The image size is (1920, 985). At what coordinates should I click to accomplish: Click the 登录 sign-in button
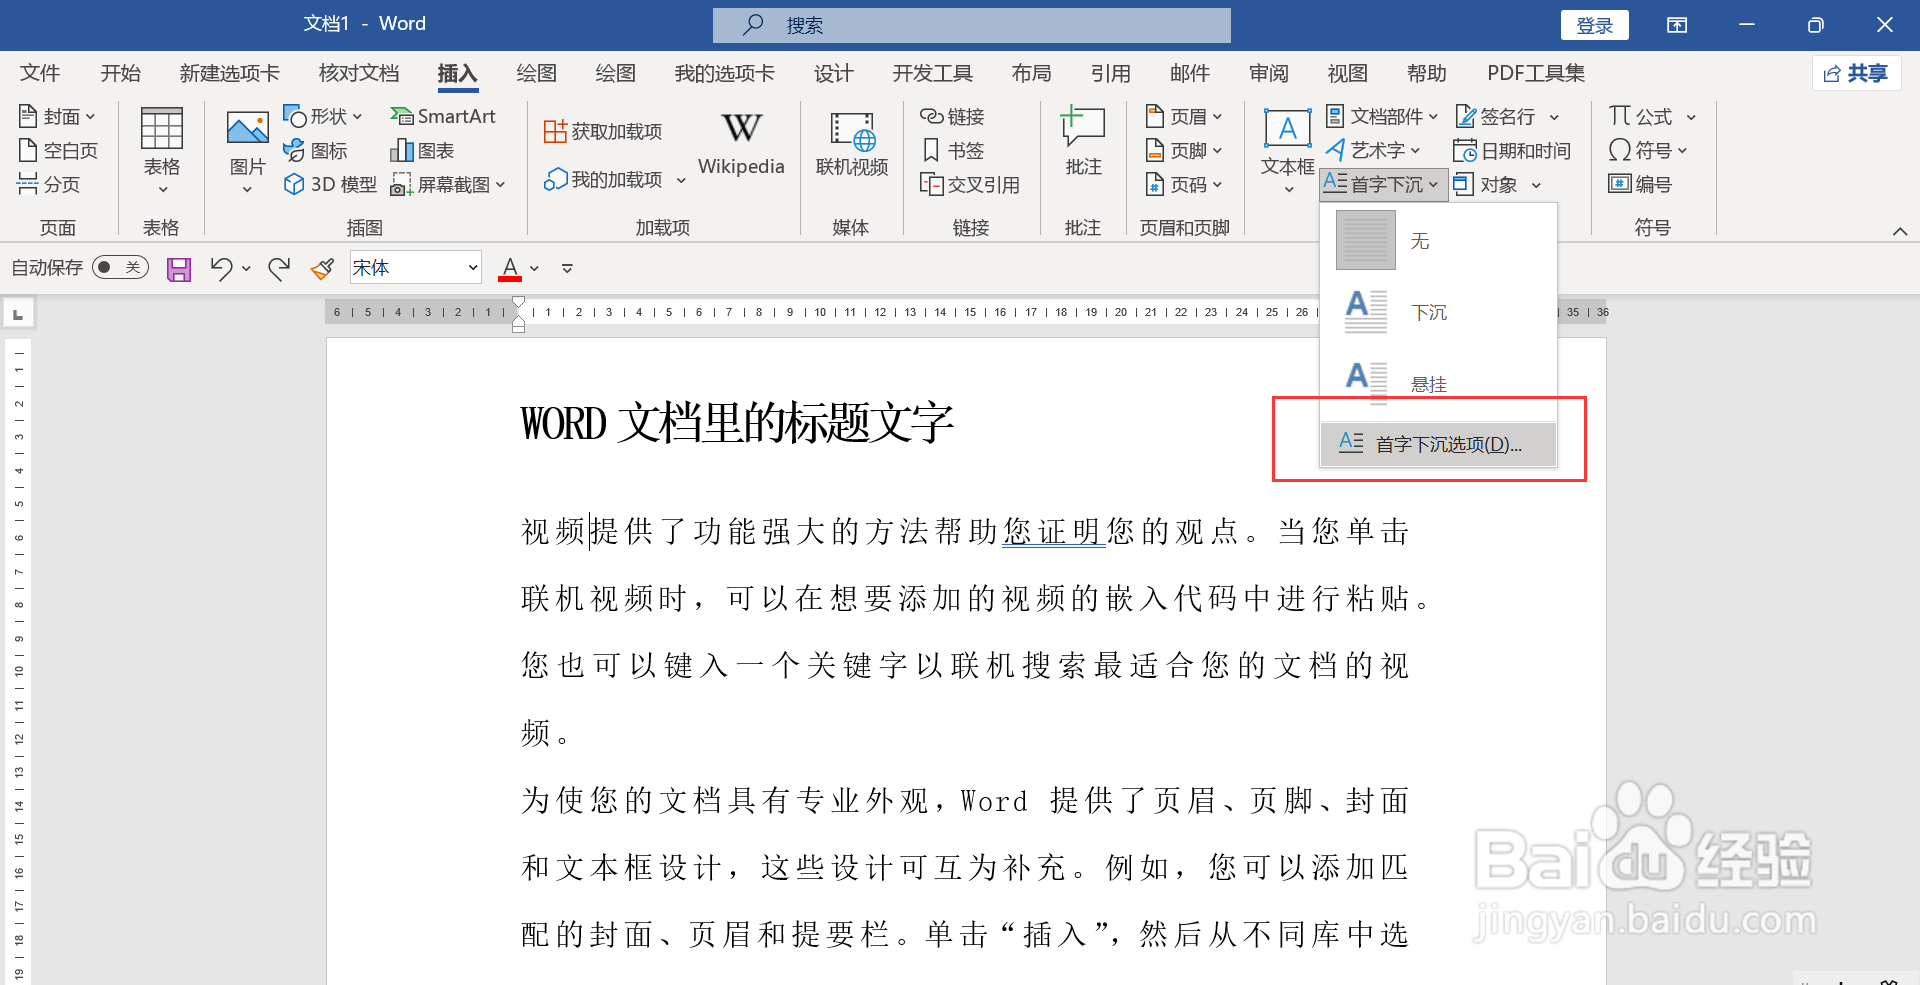click(x=1594, y=25)
